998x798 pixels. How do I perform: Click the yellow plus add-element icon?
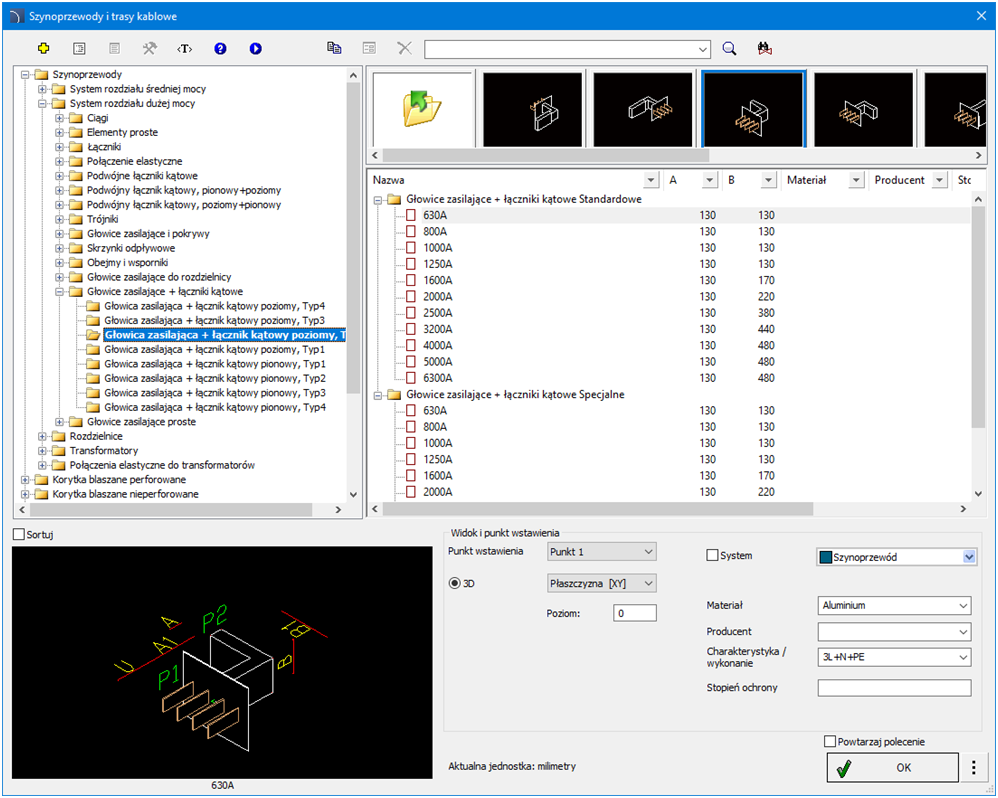coord(43,48)
